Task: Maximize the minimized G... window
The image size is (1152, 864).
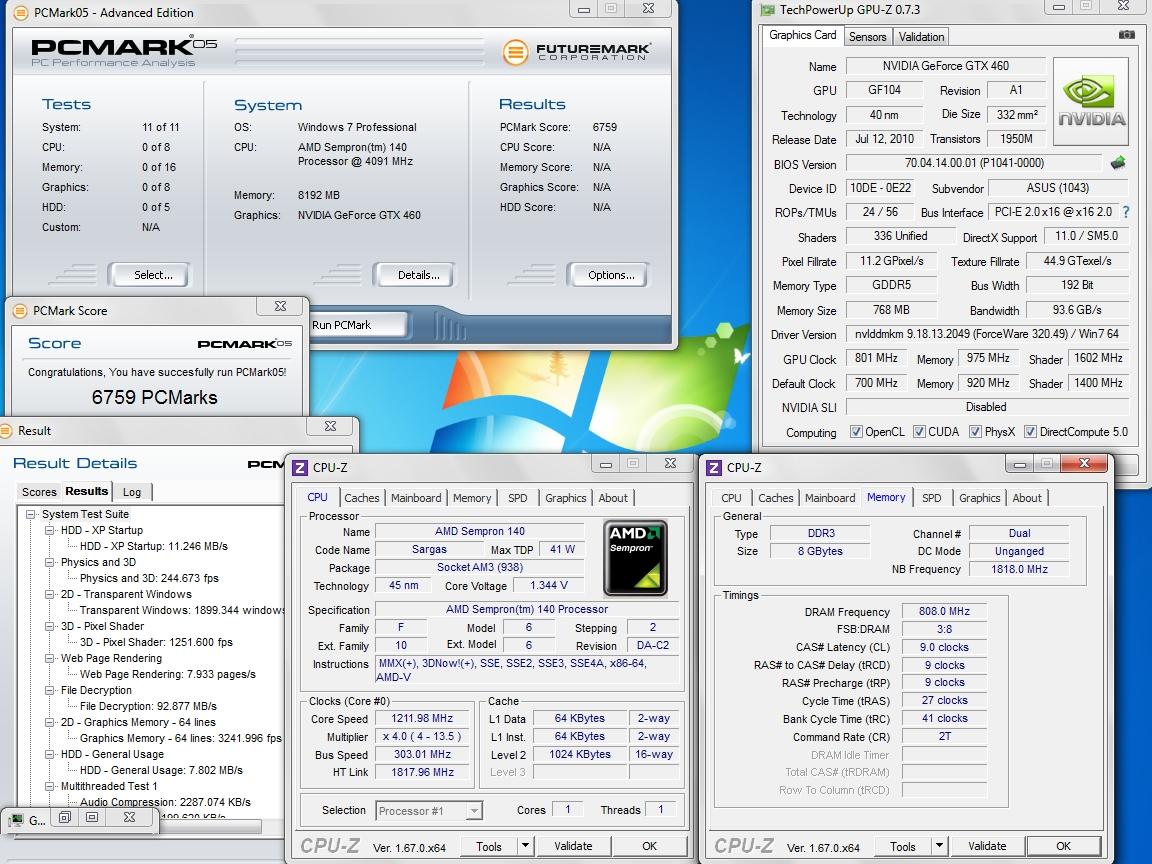Action: coord(92,817)
